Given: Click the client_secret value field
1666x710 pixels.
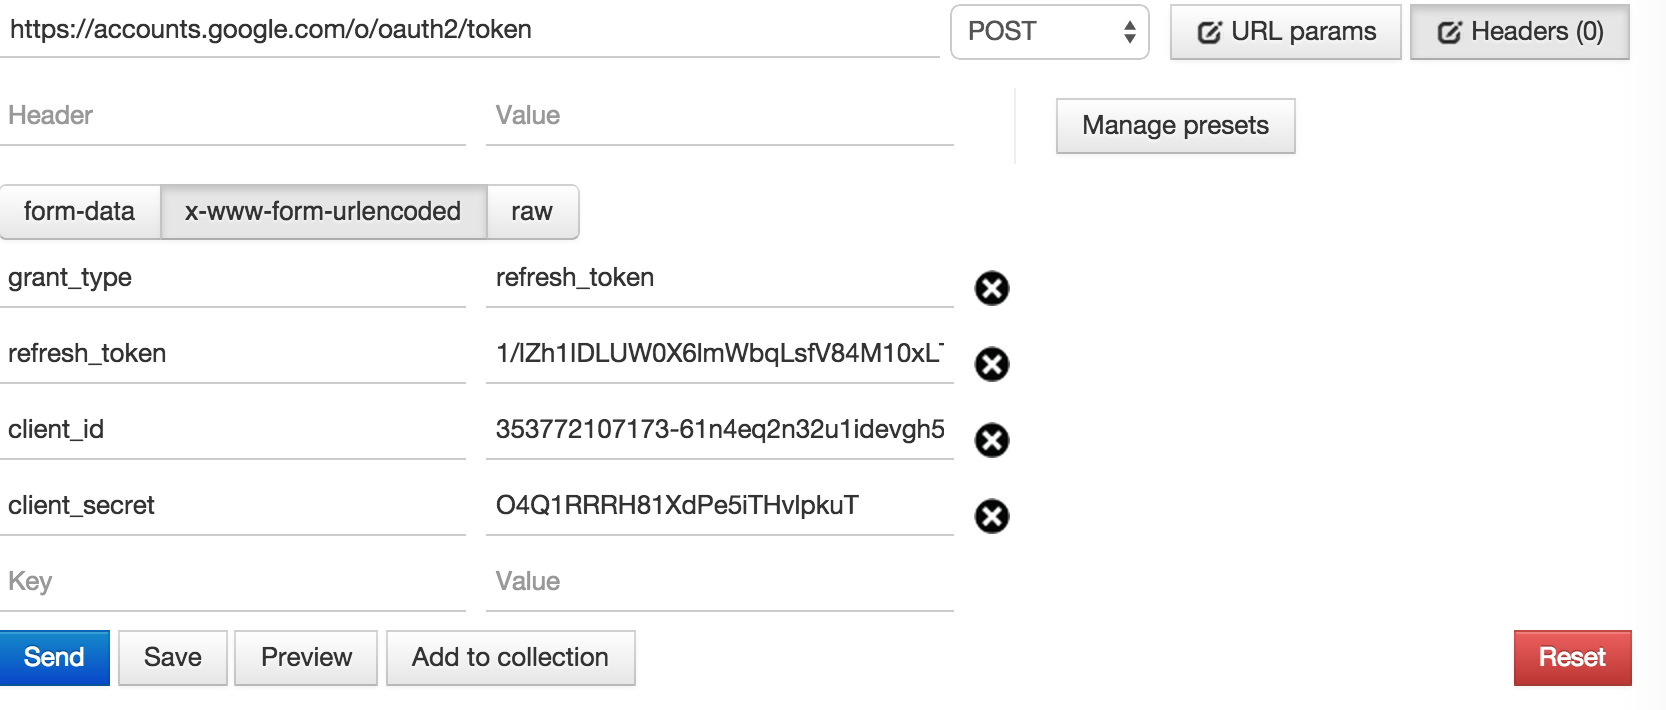Looking at the screenshot, I should click(x=719, y=506).
